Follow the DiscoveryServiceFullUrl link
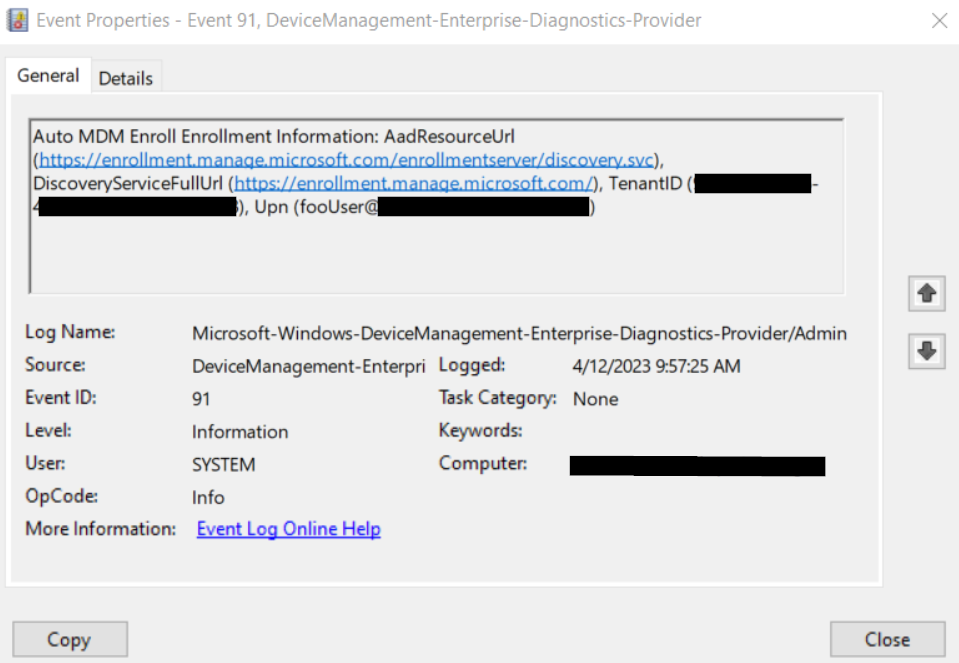Screen dimensions: 959x663 coord(415,183)
